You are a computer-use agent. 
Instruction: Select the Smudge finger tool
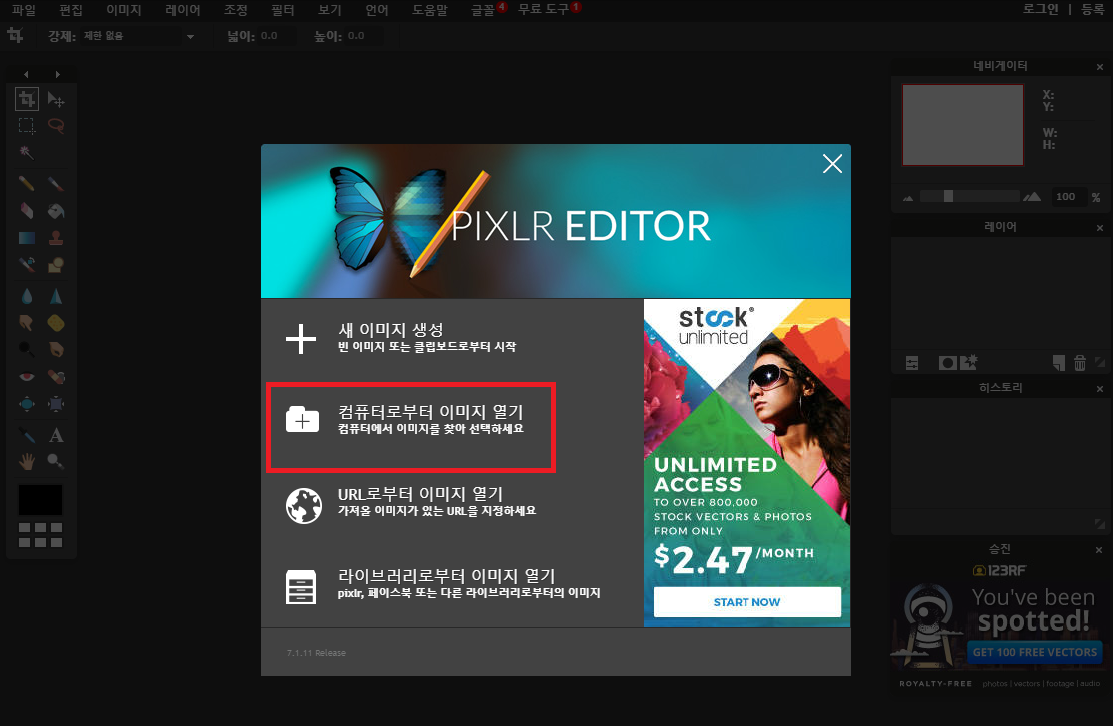coord(27,323)
